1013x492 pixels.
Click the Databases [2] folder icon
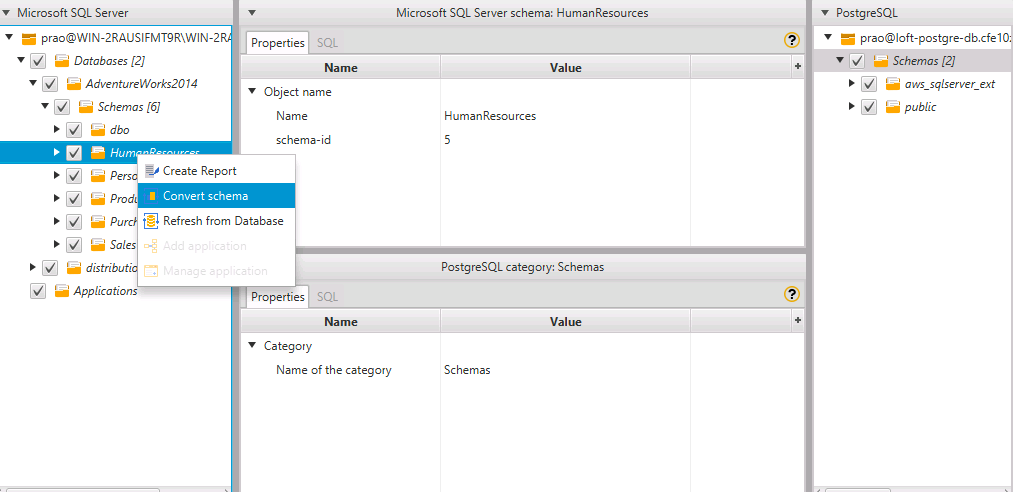[x=62, y=61]
